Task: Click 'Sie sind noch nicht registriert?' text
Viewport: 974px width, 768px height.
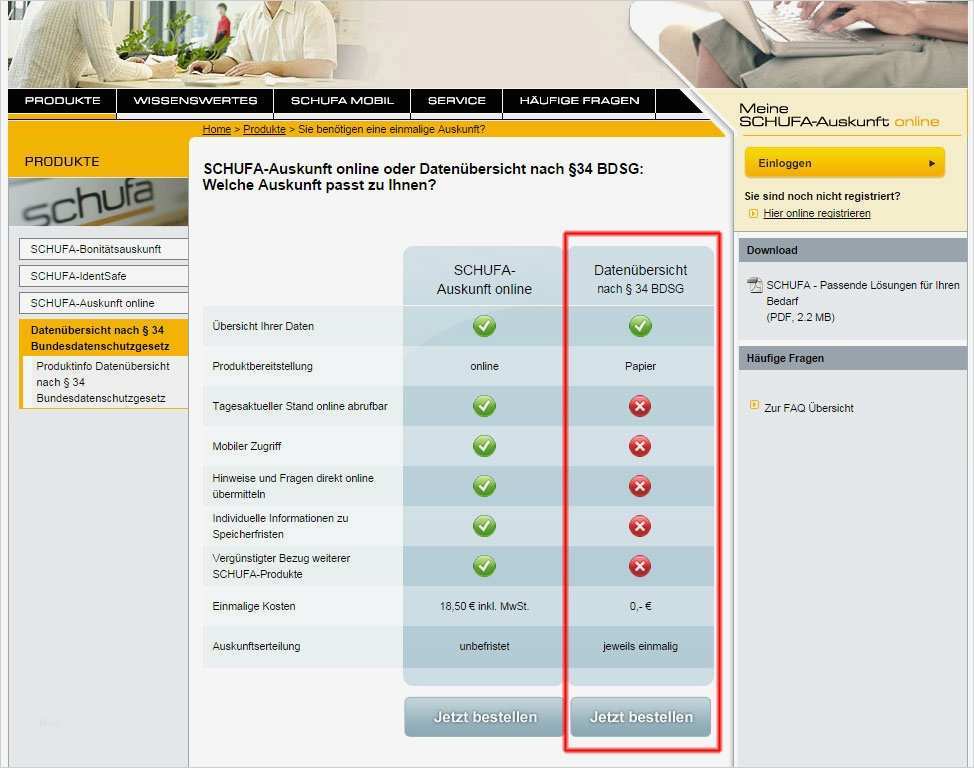Action: 822,196
